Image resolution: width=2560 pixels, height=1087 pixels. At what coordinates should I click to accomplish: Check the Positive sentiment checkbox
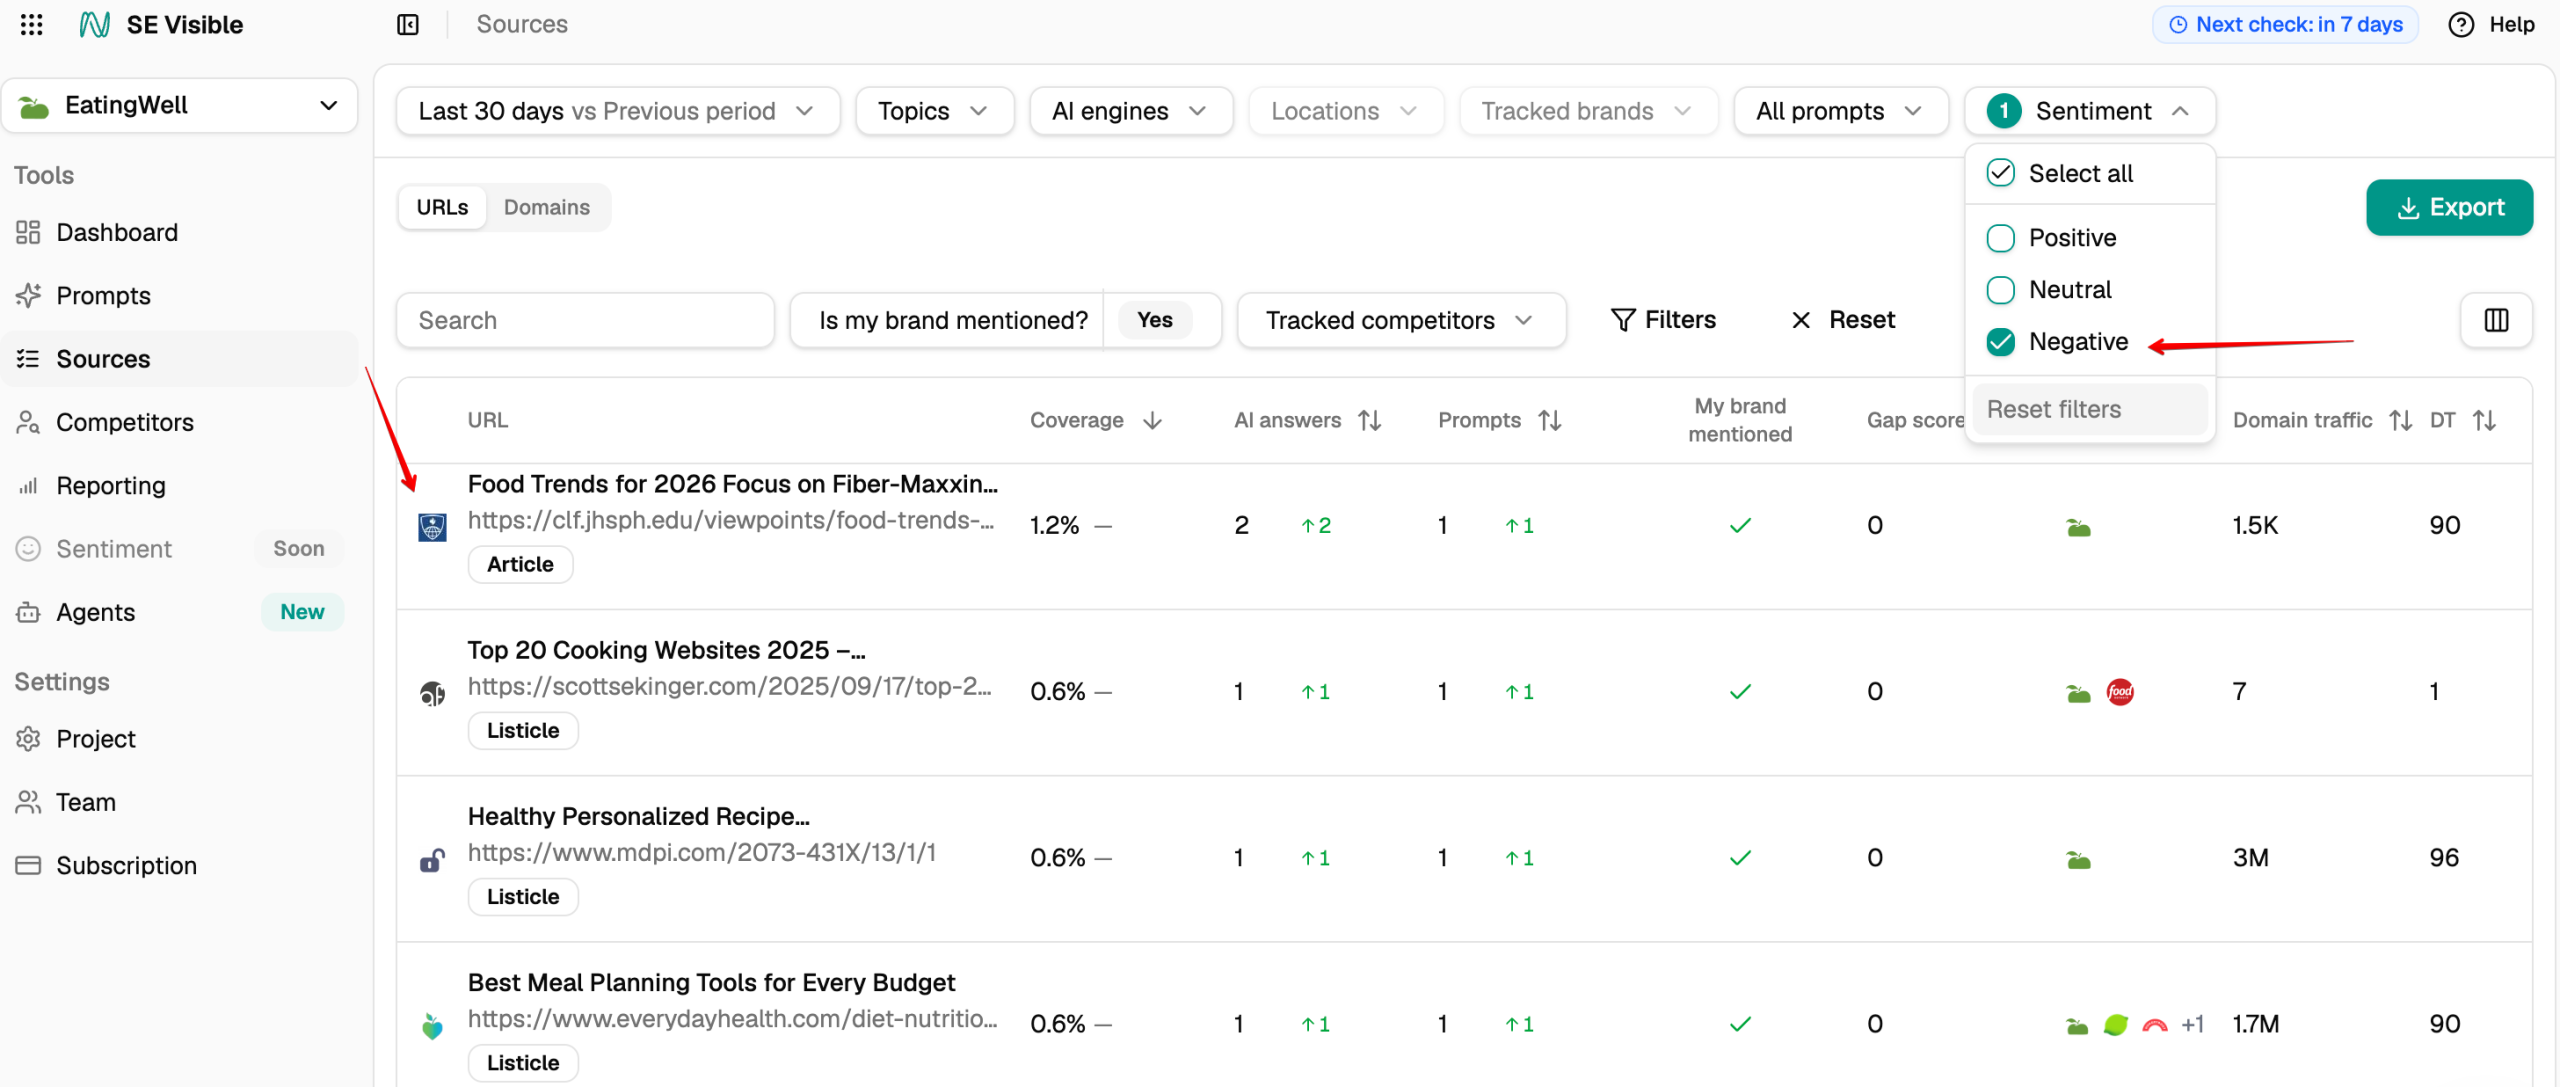2001,238
